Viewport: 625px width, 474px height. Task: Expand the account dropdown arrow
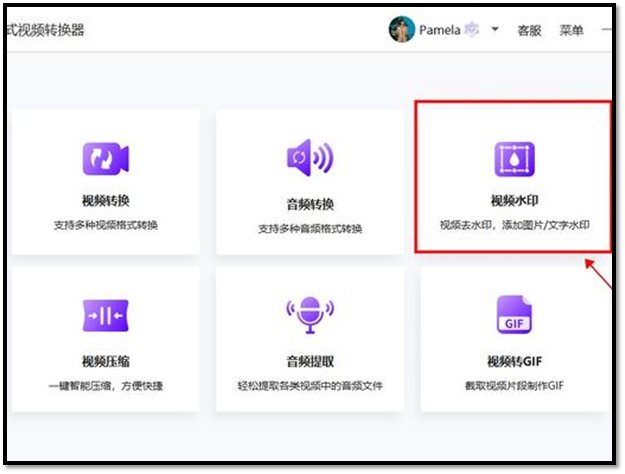coord(495,29)
